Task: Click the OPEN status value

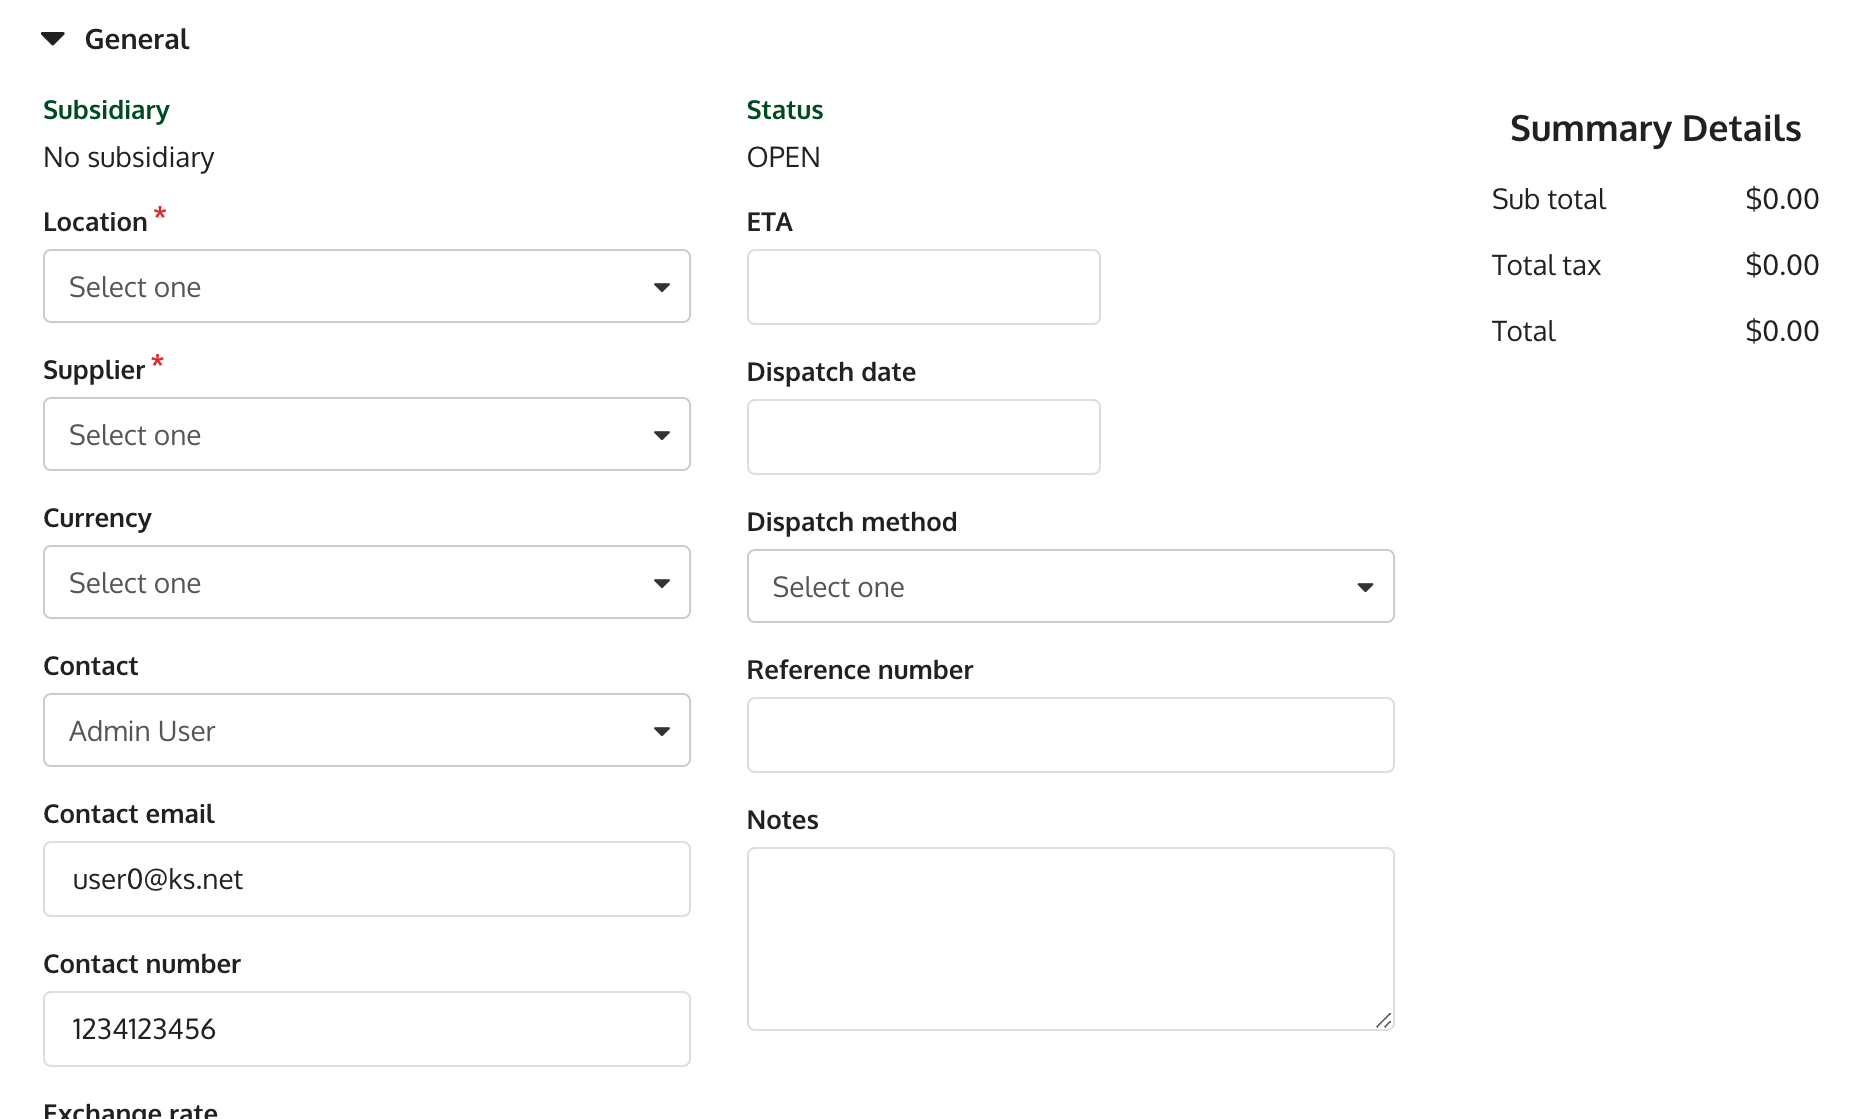Action: pyautogui.click(x=783, y=158)
